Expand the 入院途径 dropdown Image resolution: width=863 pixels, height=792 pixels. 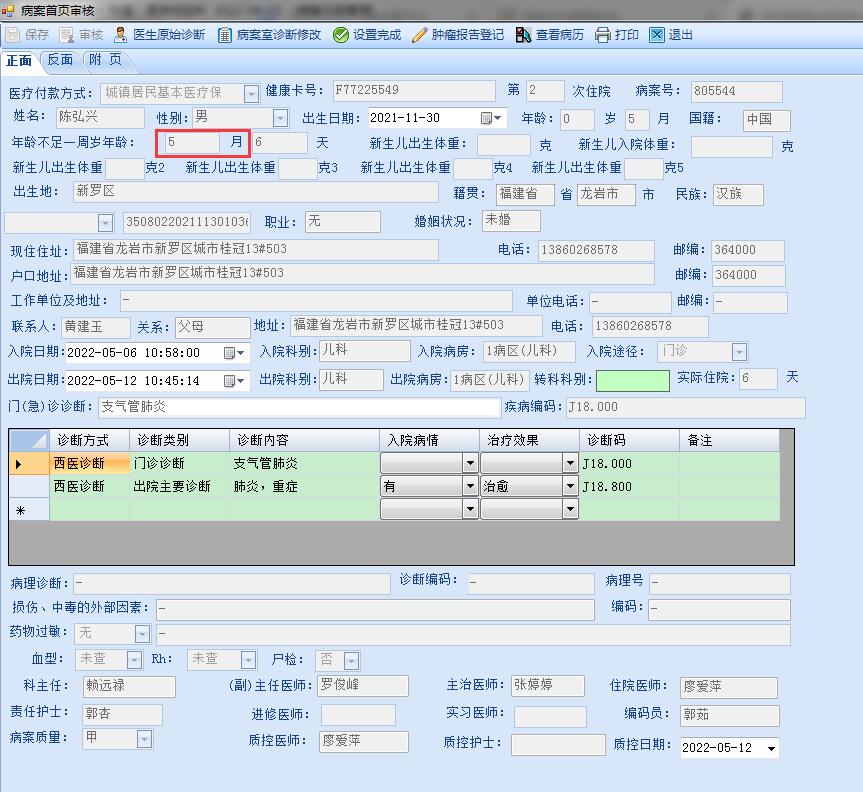(739, 352)
